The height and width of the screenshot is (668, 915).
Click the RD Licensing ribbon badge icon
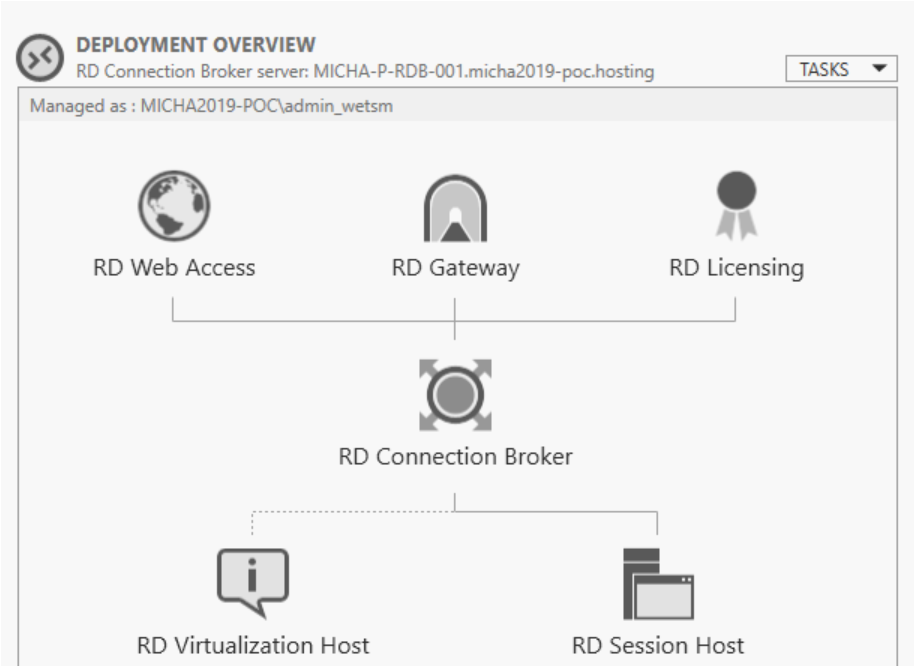pos(736,205)
